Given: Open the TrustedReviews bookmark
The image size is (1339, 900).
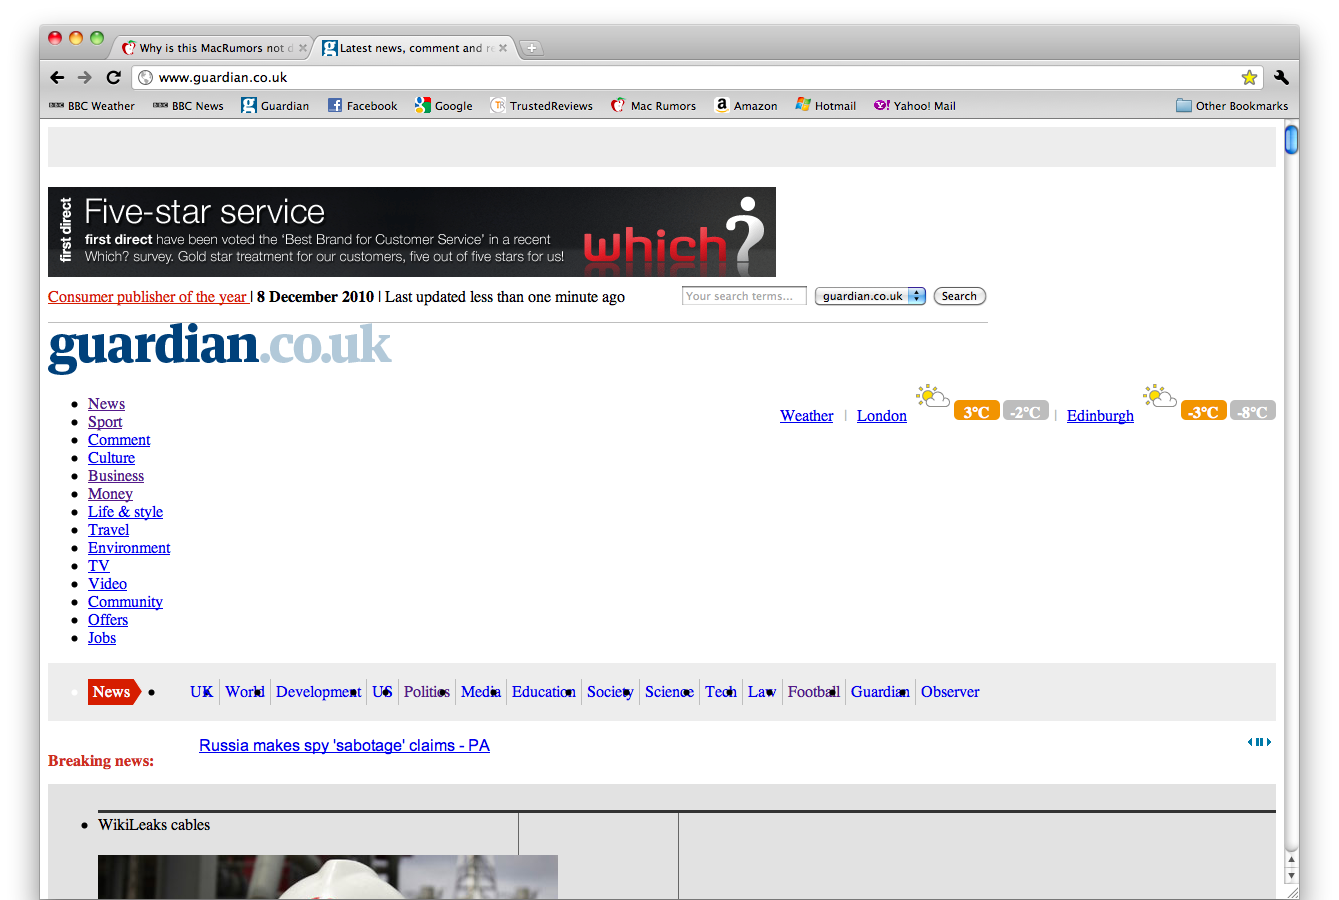Looking at the screenshot, I should pyautogui.click(x=541, y=105).
